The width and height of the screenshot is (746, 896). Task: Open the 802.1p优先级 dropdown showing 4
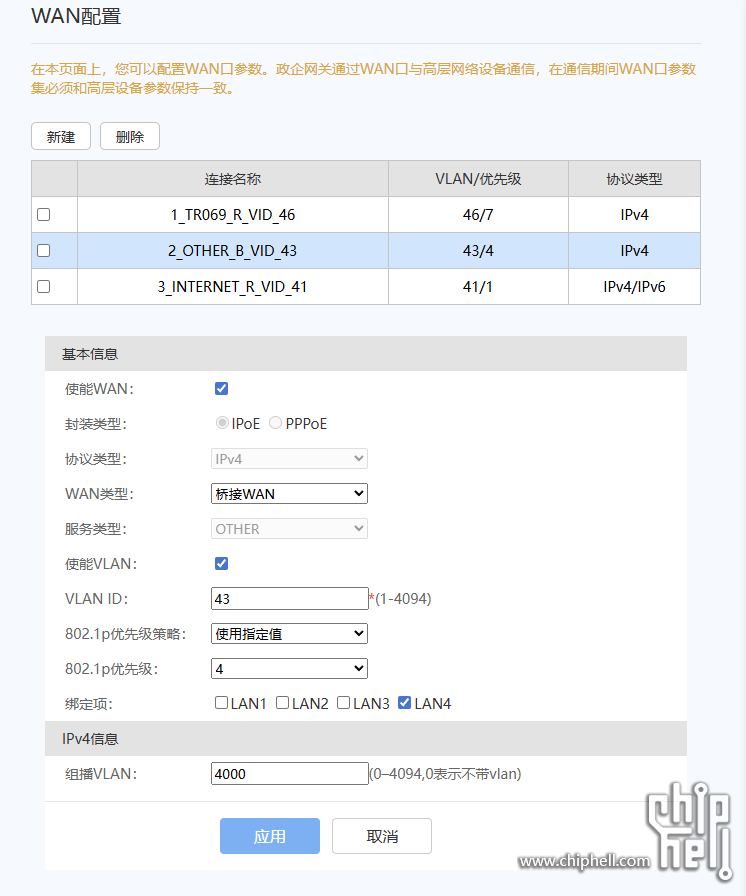[289, 669]
